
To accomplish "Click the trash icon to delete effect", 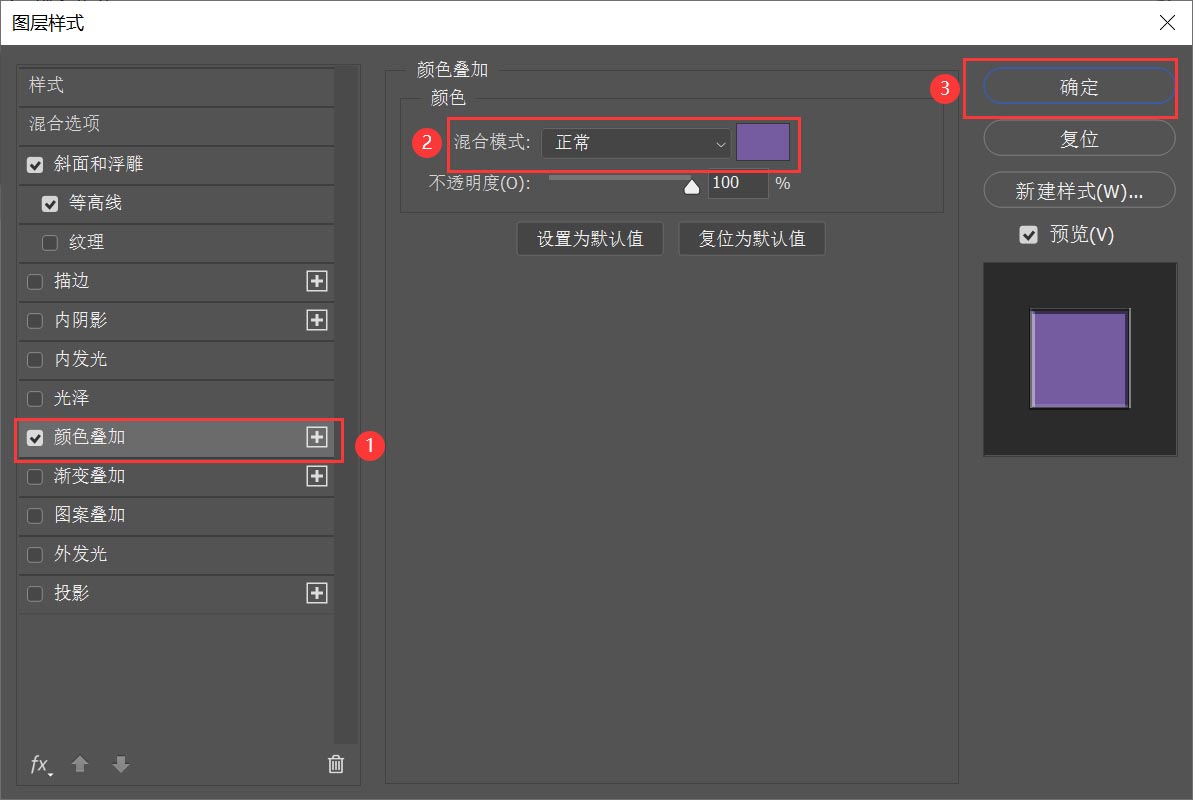I will (336, 763).
